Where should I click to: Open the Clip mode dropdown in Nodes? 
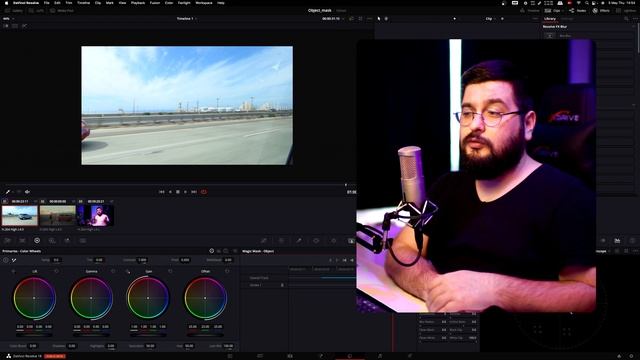coord(491,19)
